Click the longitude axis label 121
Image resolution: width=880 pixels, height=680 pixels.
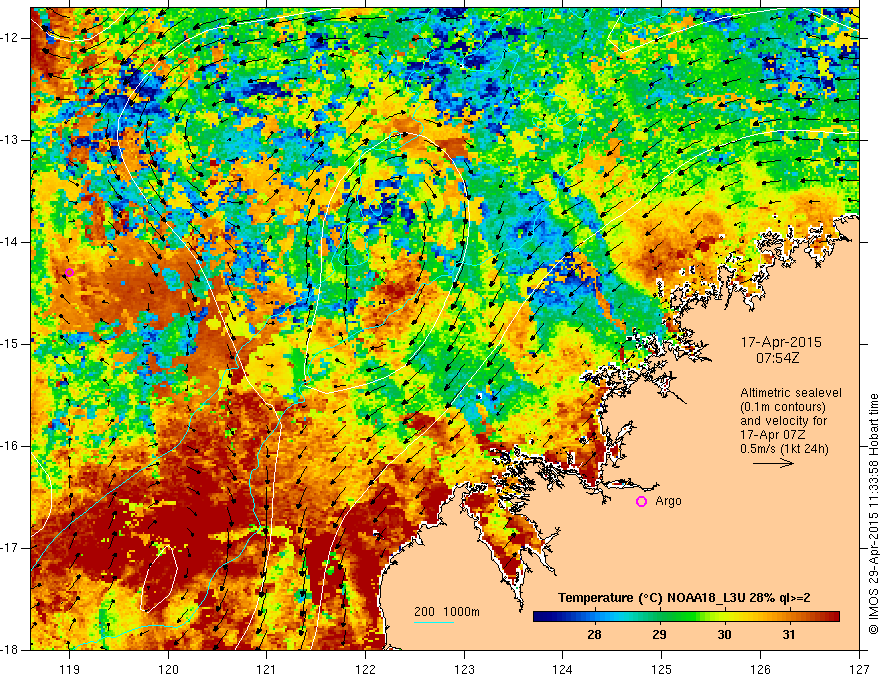(267, 669)
